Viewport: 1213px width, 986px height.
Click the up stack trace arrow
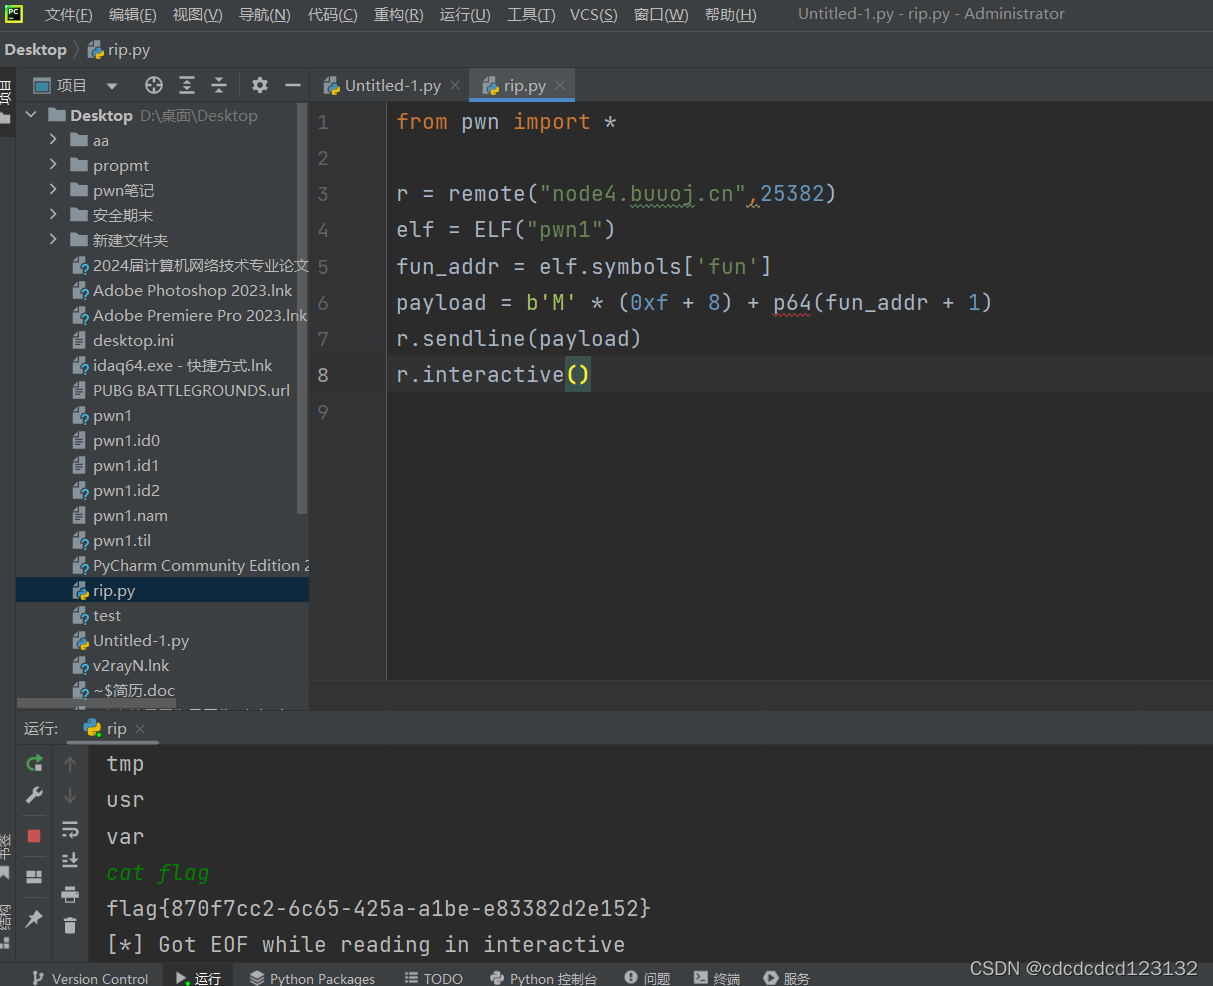(x=70, y=763)
